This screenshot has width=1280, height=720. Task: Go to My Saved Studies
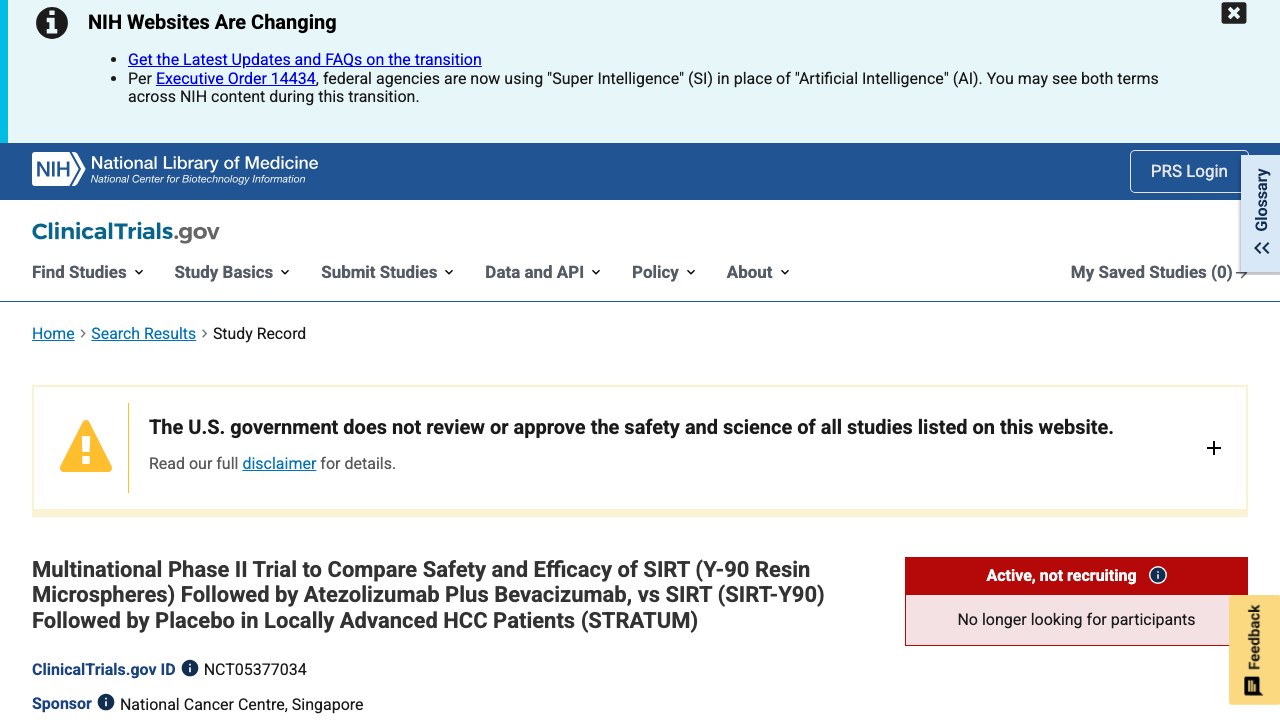click(1159, 272)
